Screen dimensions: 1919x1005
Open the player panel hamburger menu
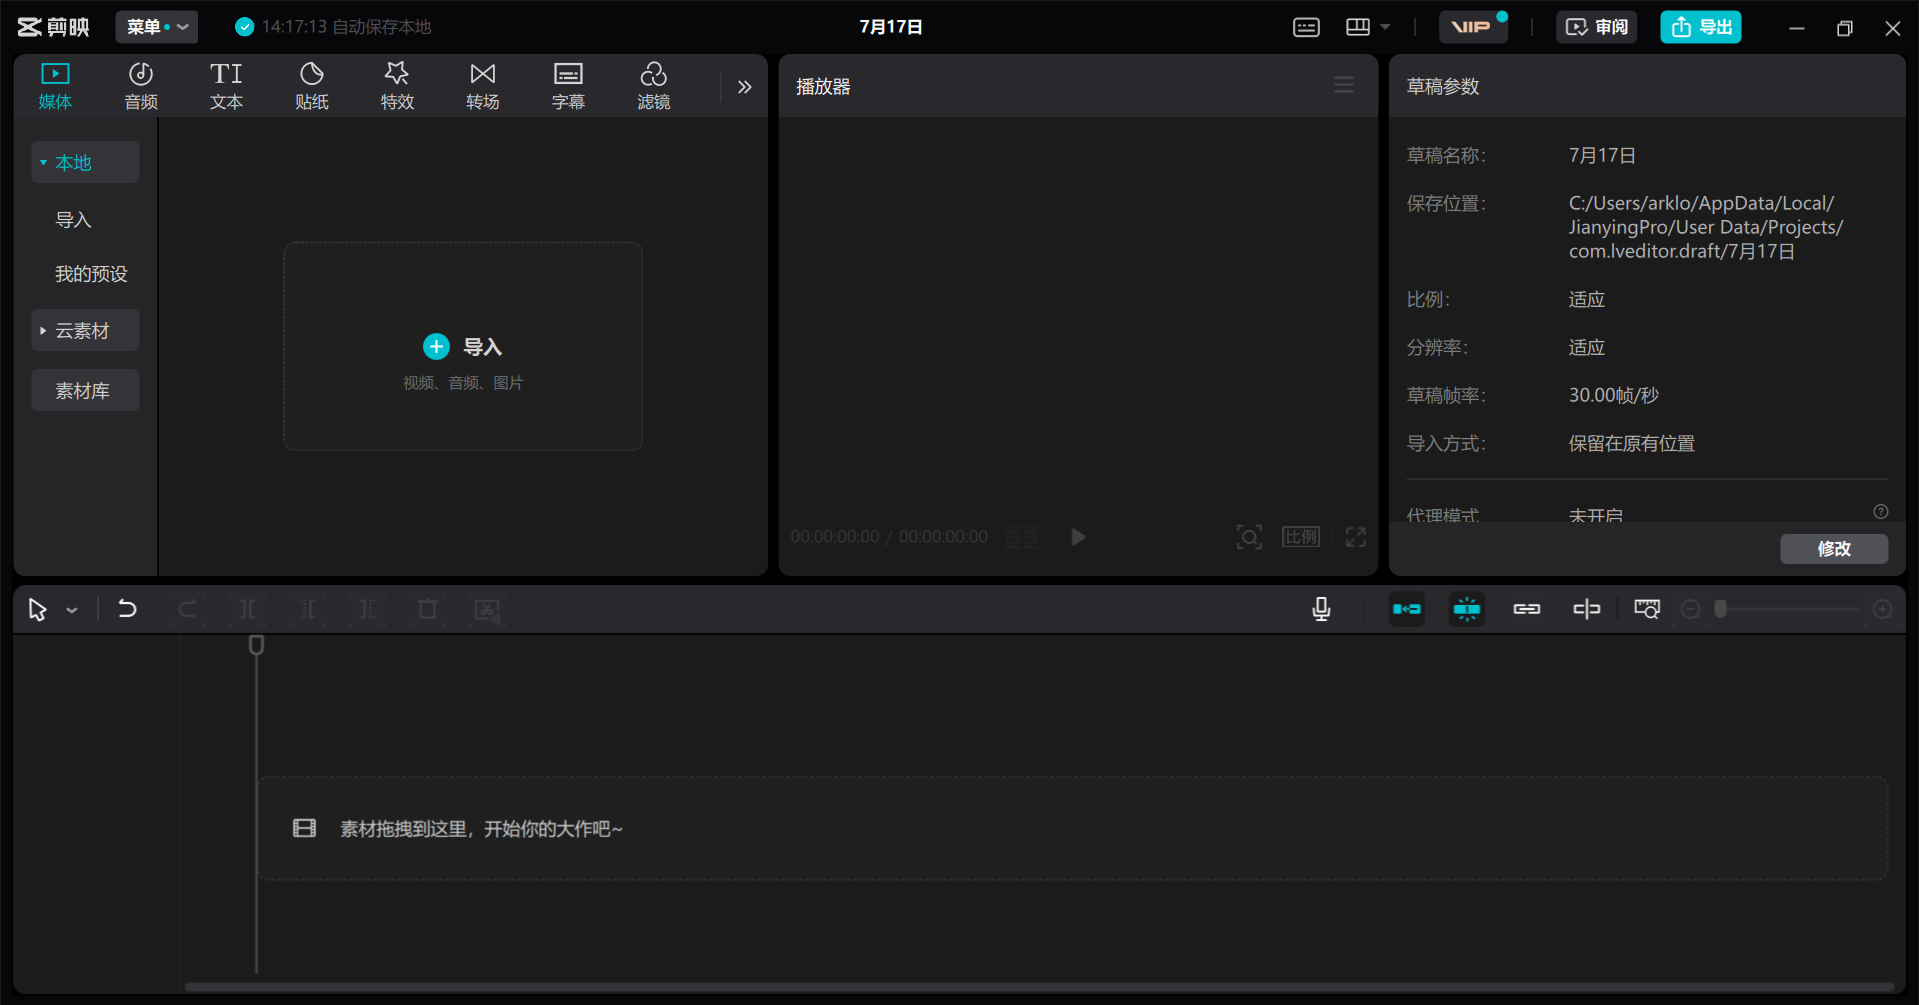[x=1343, y=86]
